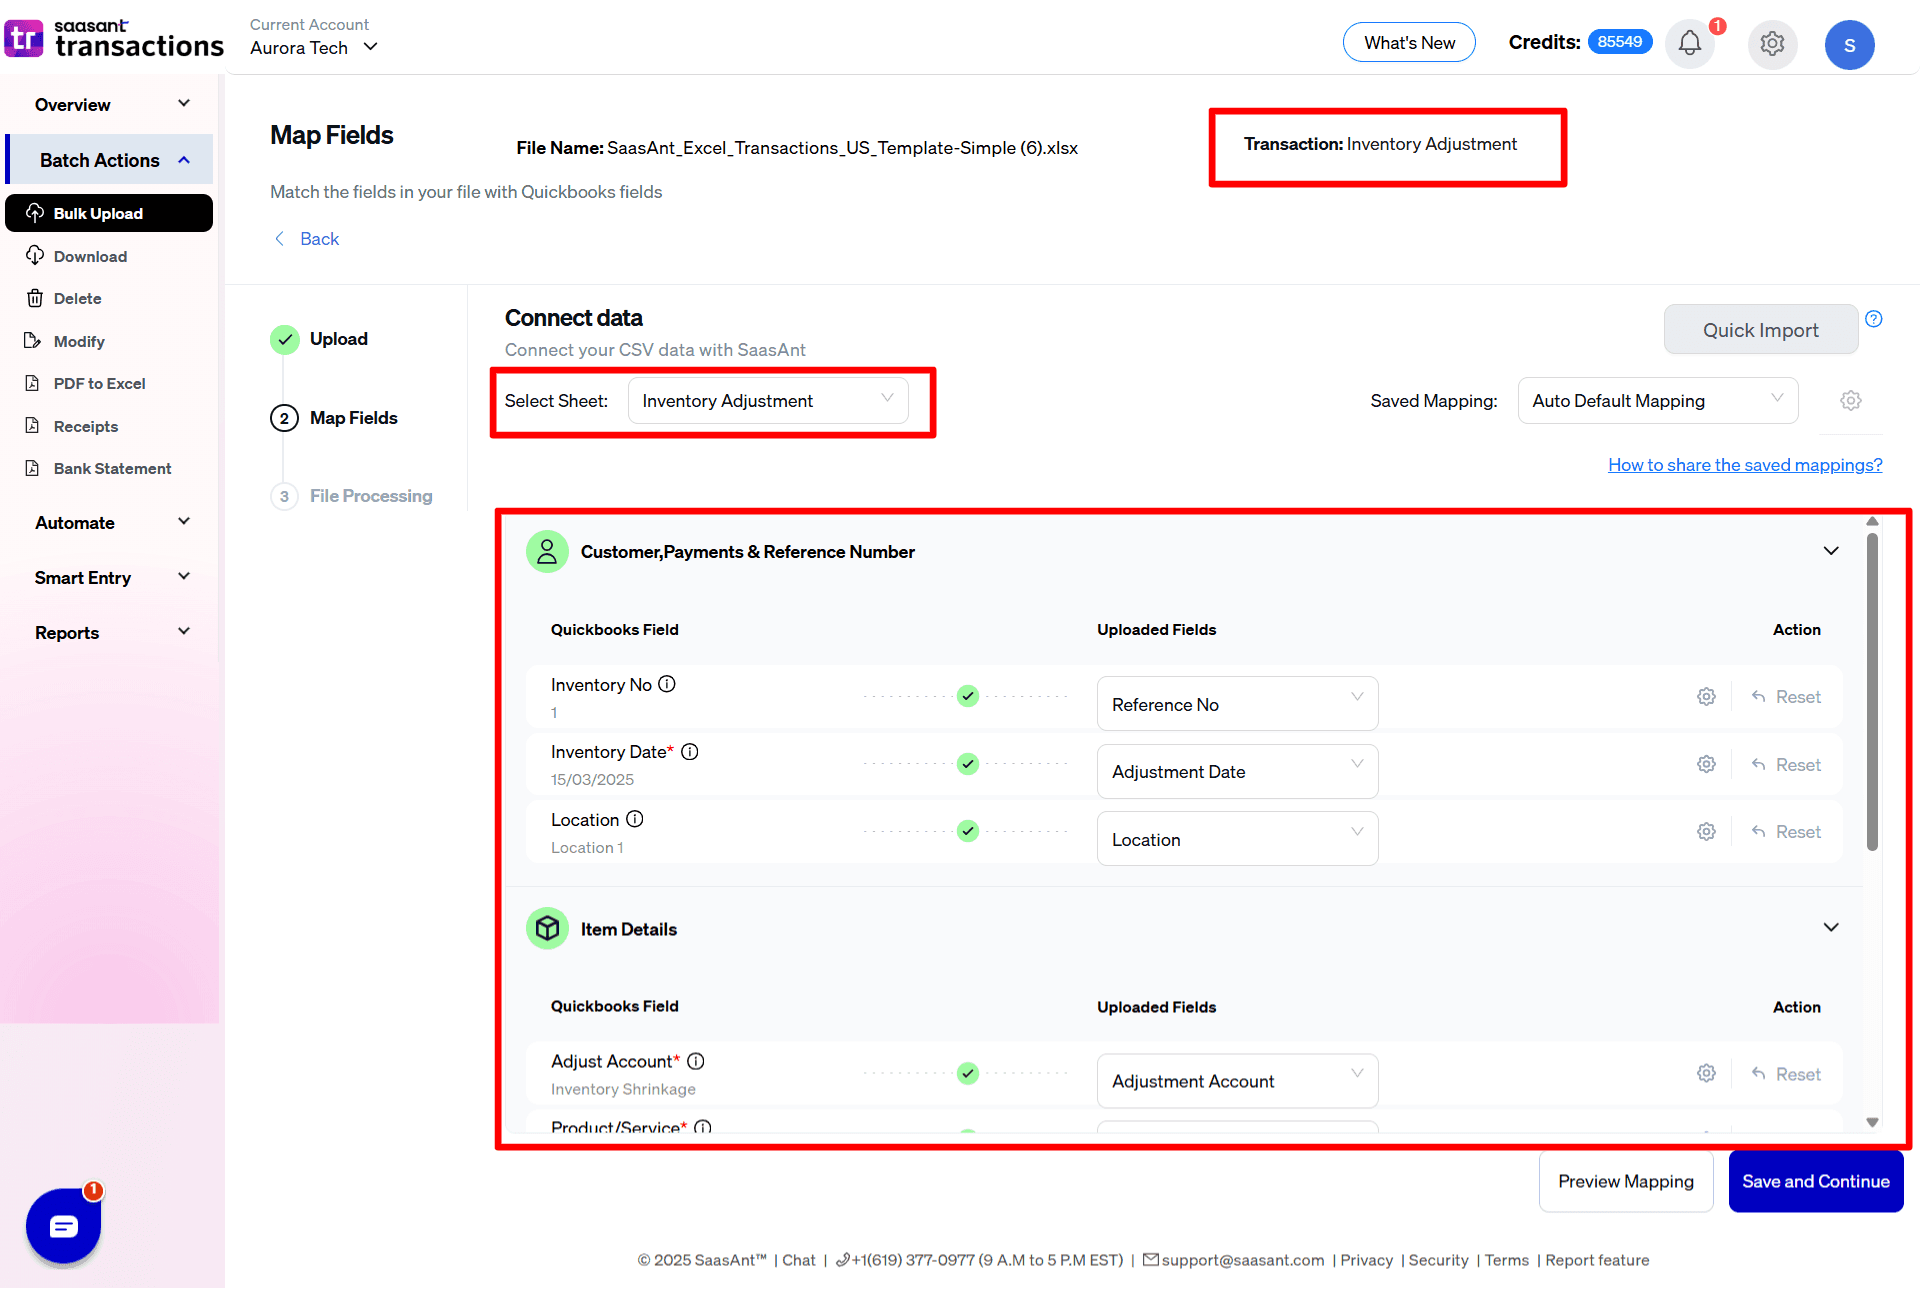This screenshot has height=1290, width=1920.
Task: Open gear settings for Adjust Account row
Action: coord(1706,1073)
